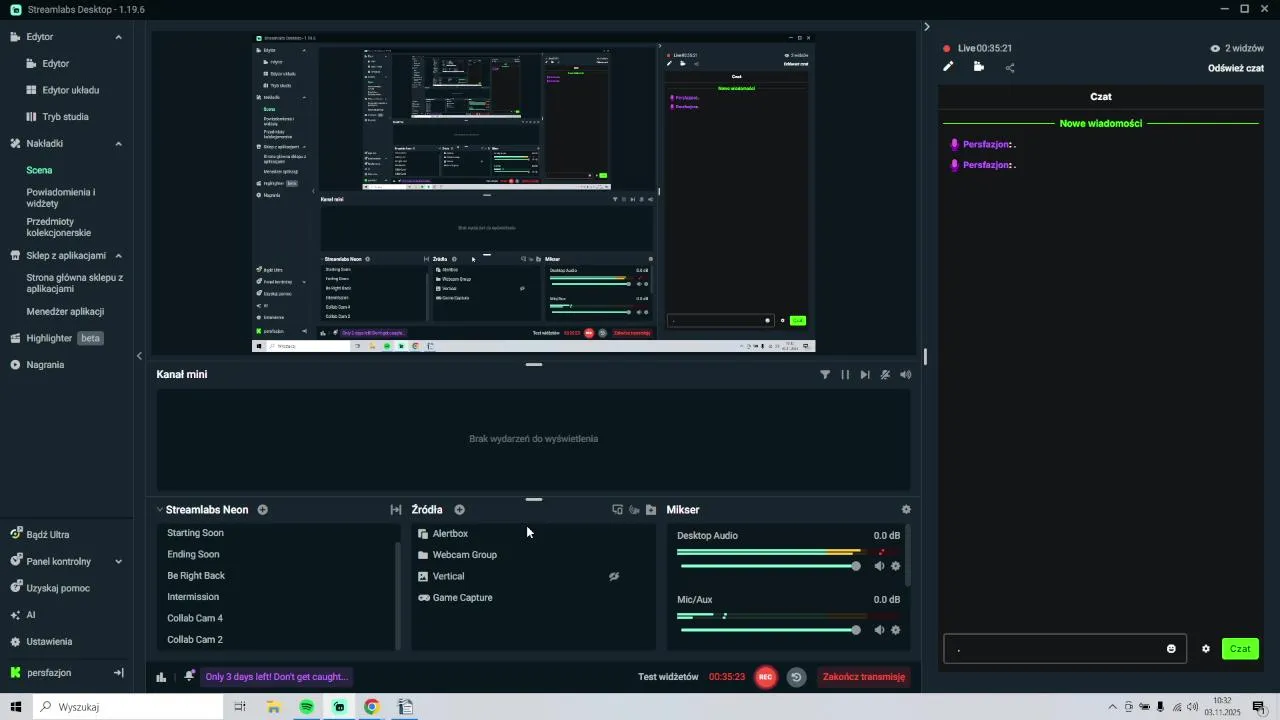Open the emoji picker in chat input

[1171, 649]
